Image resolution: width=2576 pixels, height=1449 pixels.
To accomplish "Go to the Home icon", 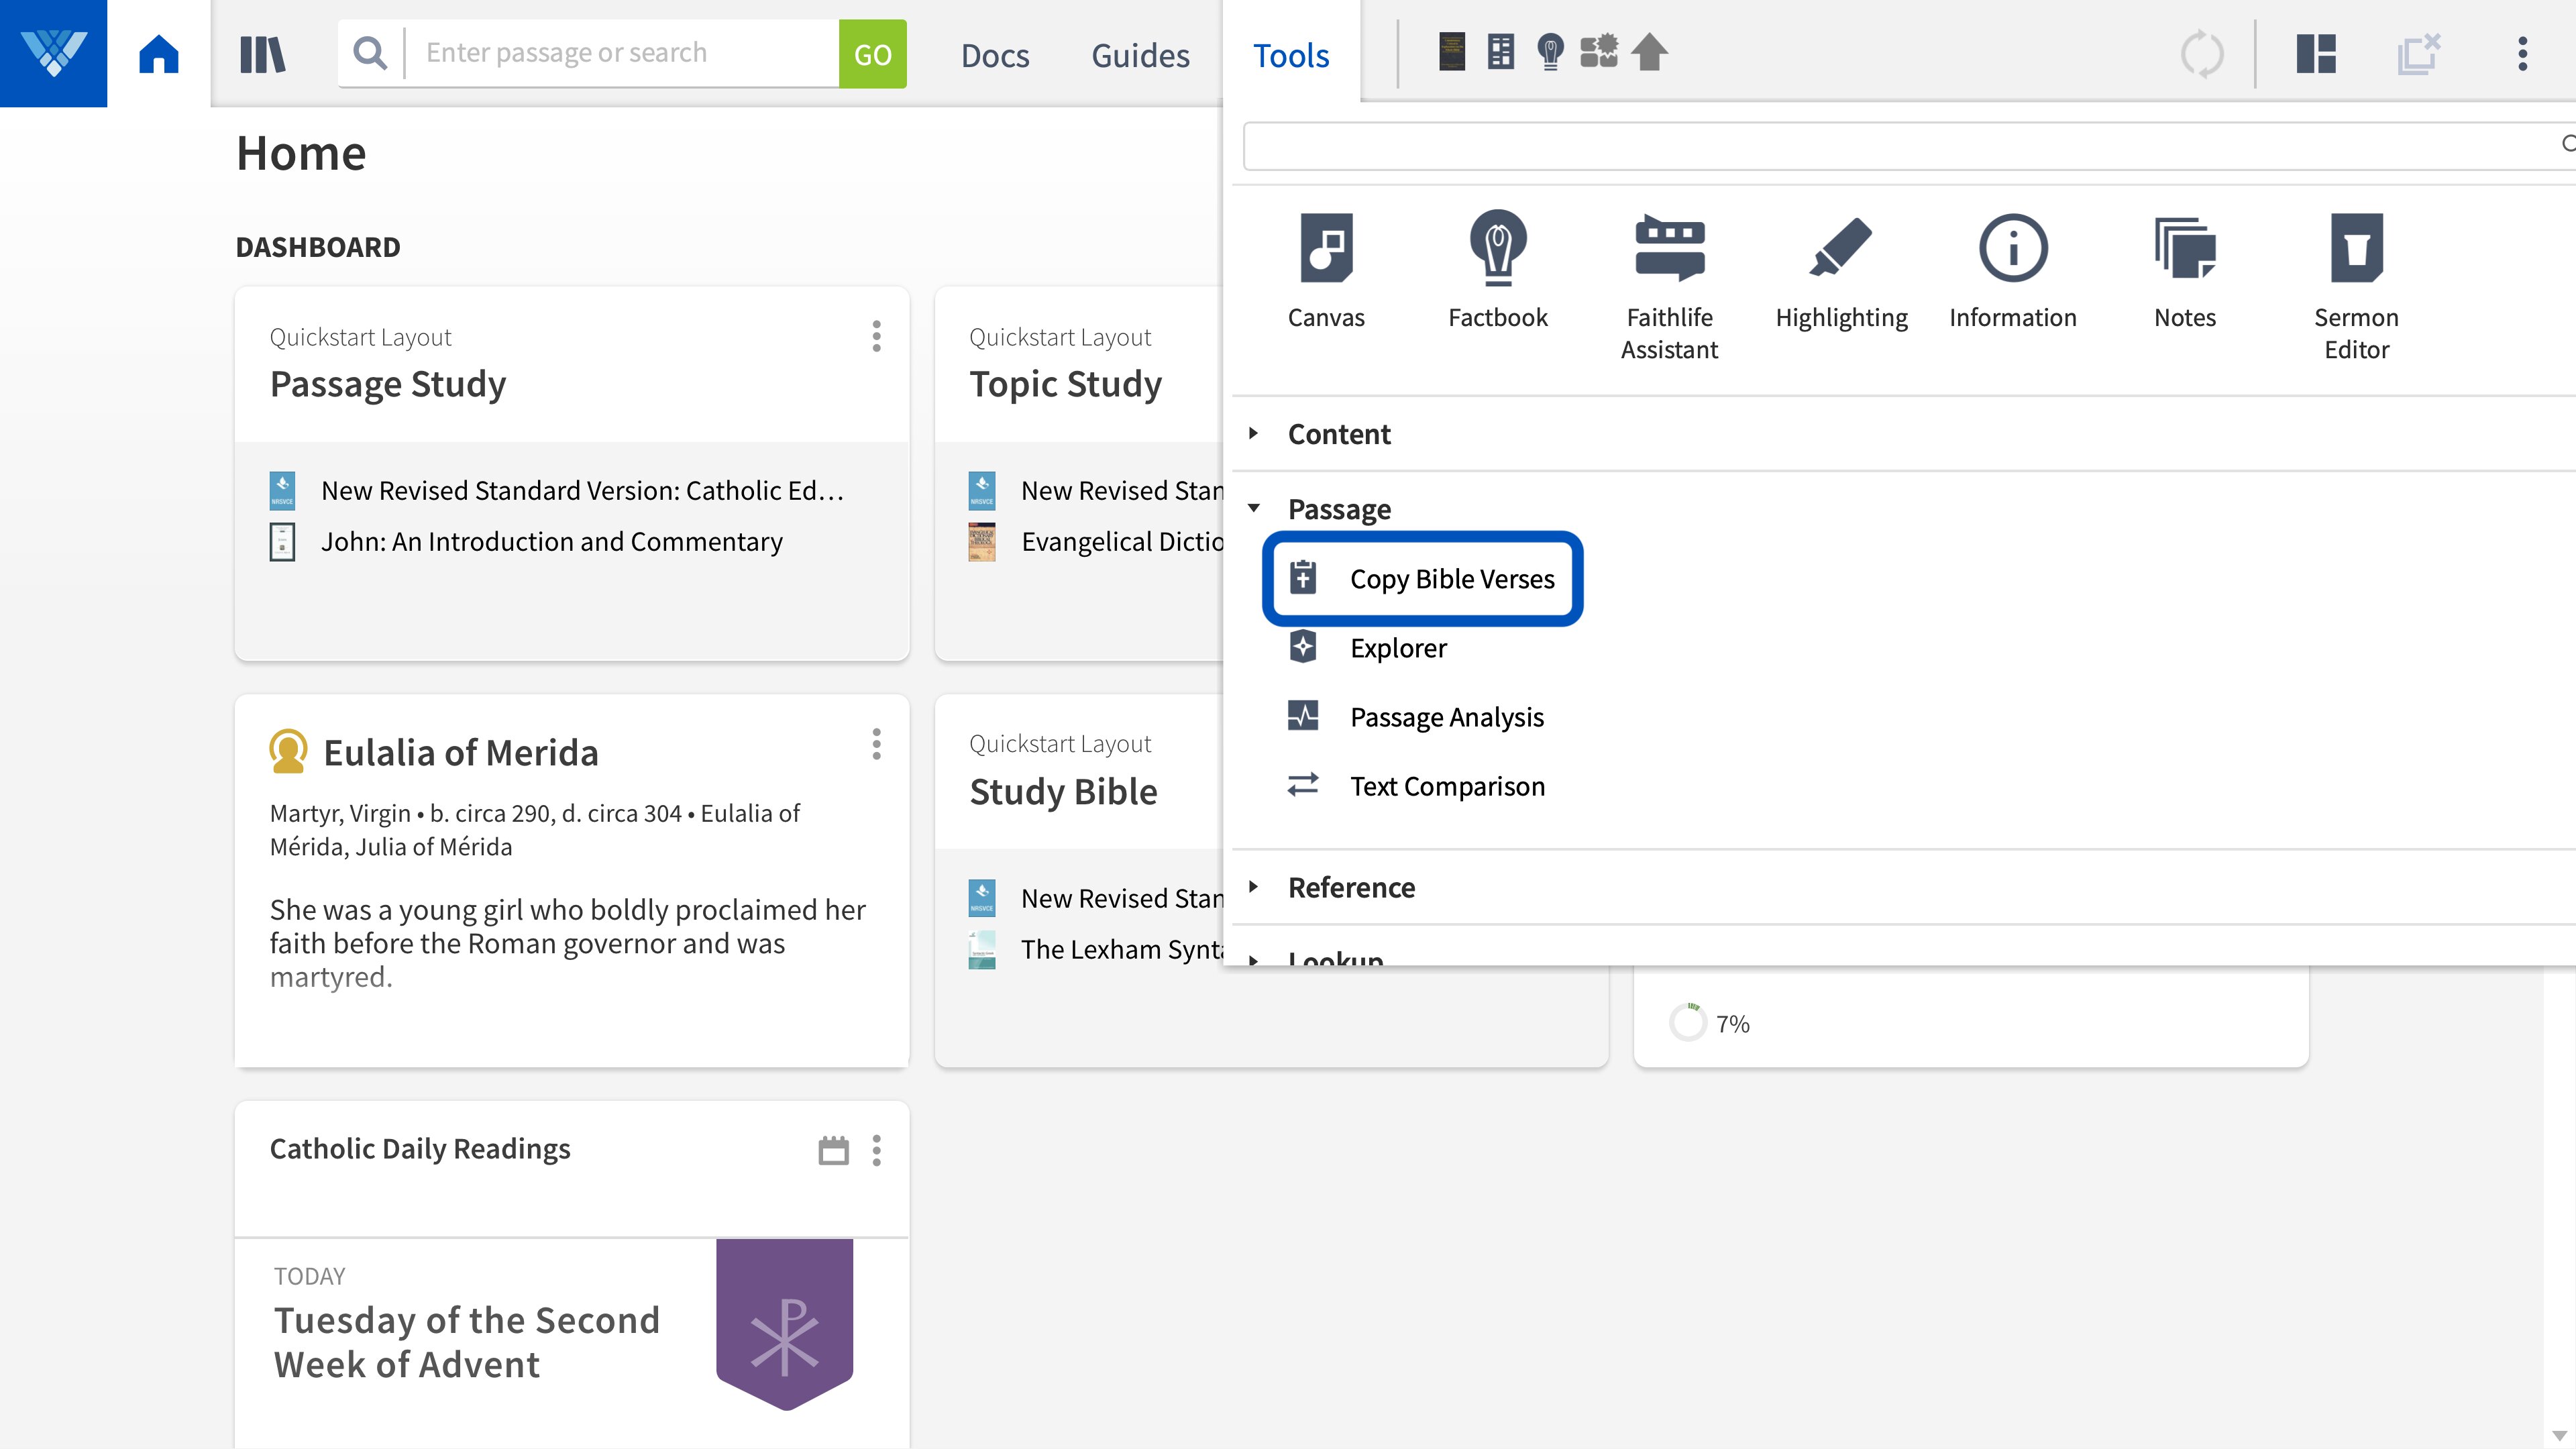I will point(158,54).
